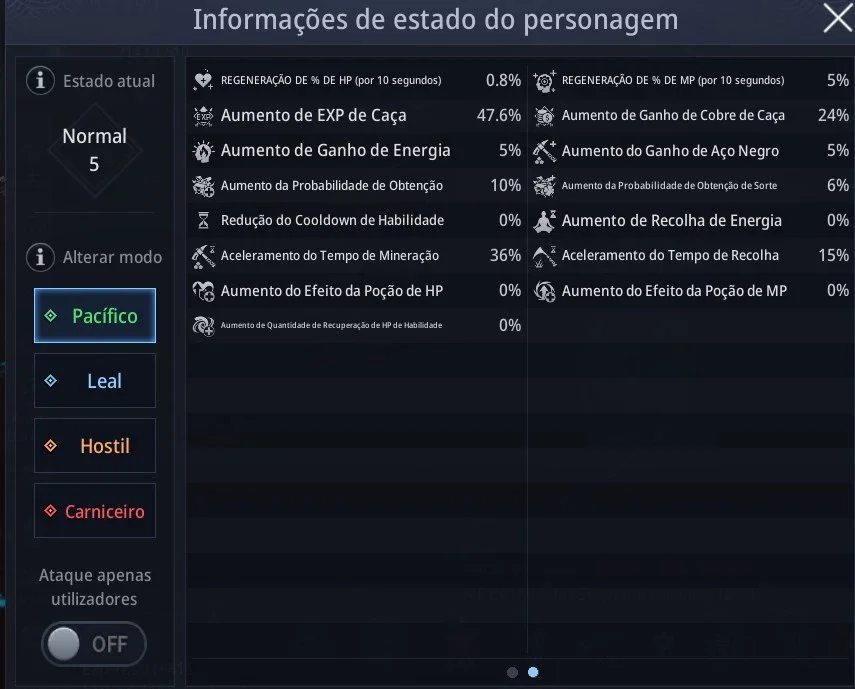This screenshot has height=689, width=855.
Task: Close the character status window
Action: (x=838, y=19)
